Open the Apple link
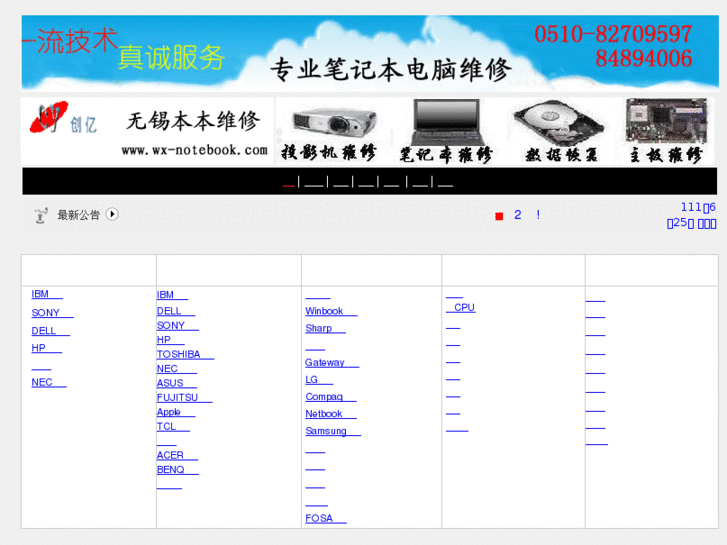The image size is (727, 545). pos(176,412)
